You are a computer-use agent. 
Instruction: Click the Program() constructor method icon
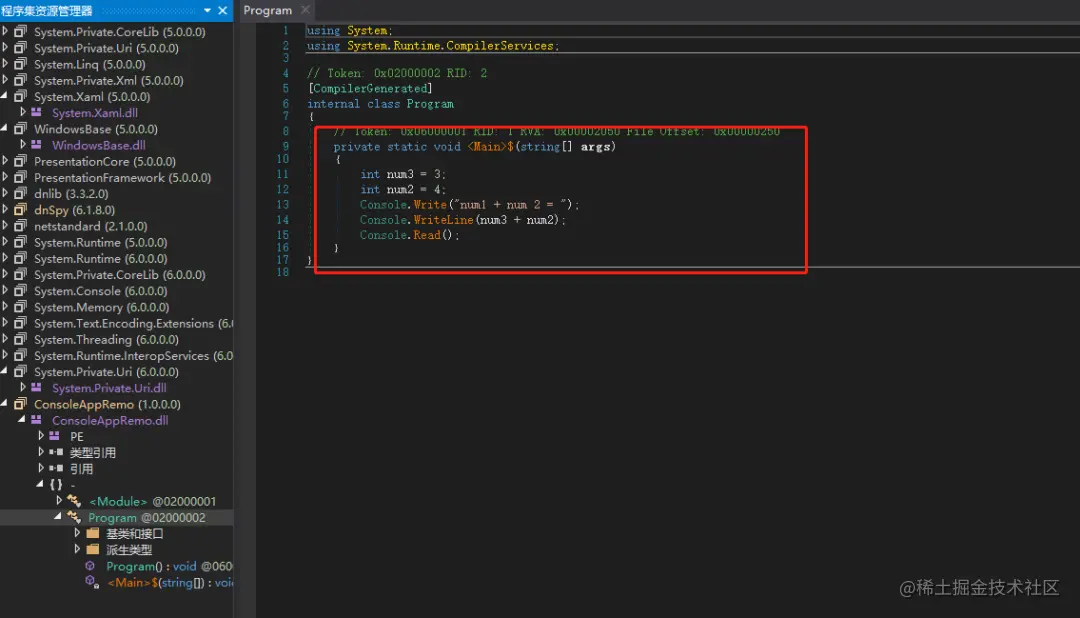[x=90, y=566]
